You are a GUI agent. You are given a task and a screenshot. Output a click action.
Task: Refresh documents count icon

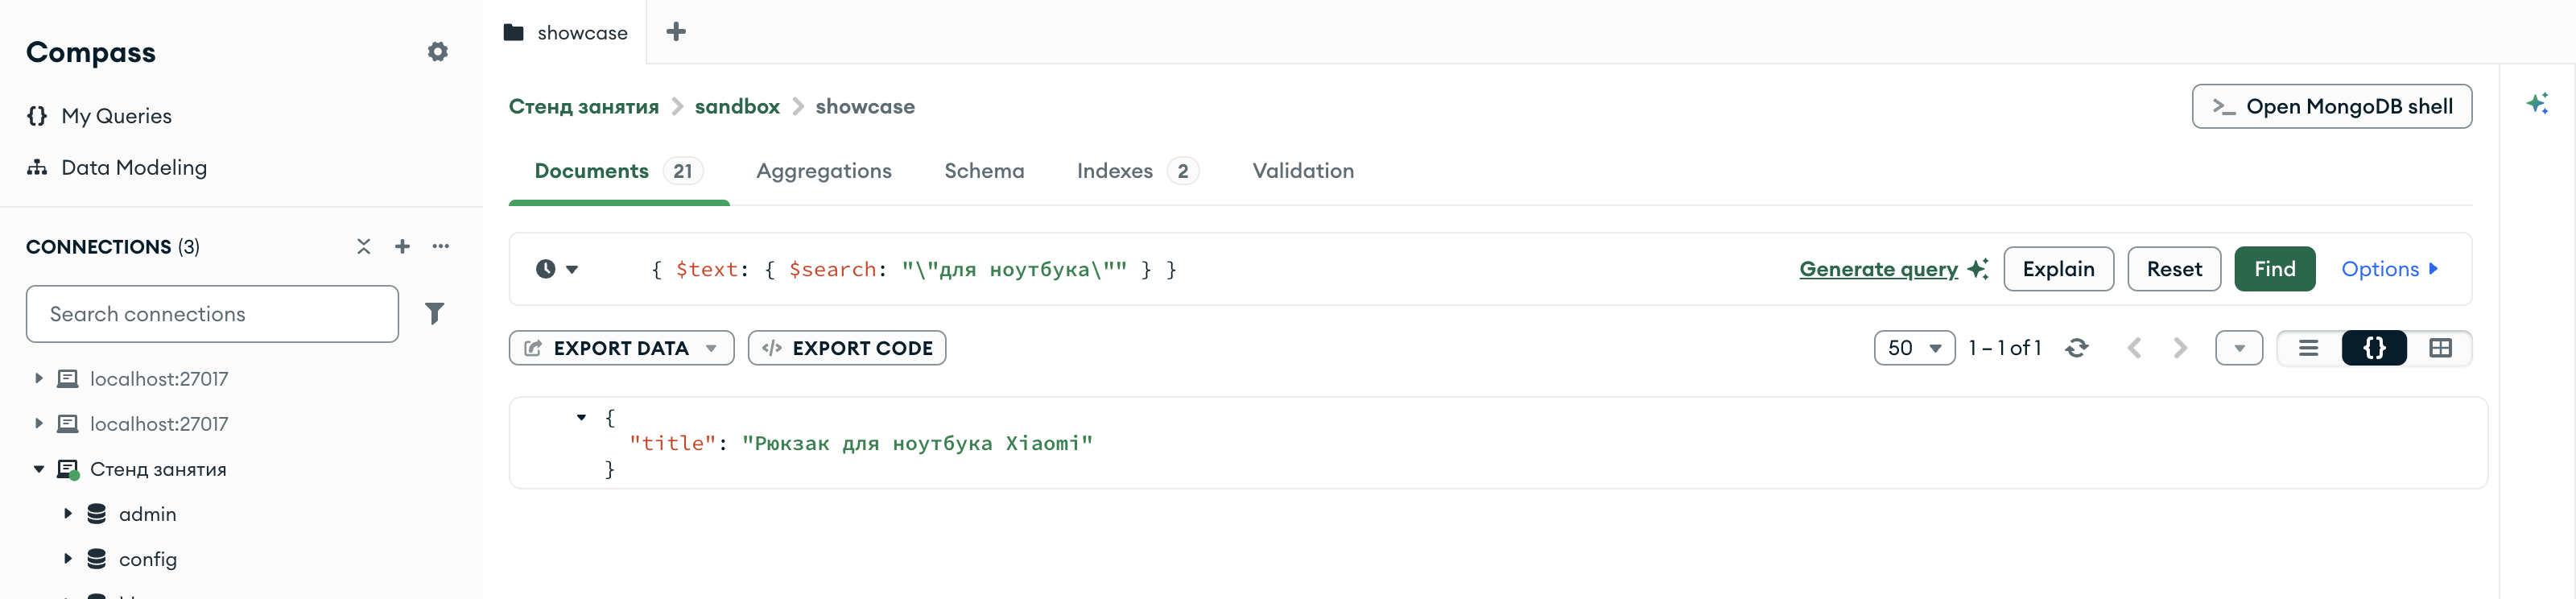click(2077, 348)
